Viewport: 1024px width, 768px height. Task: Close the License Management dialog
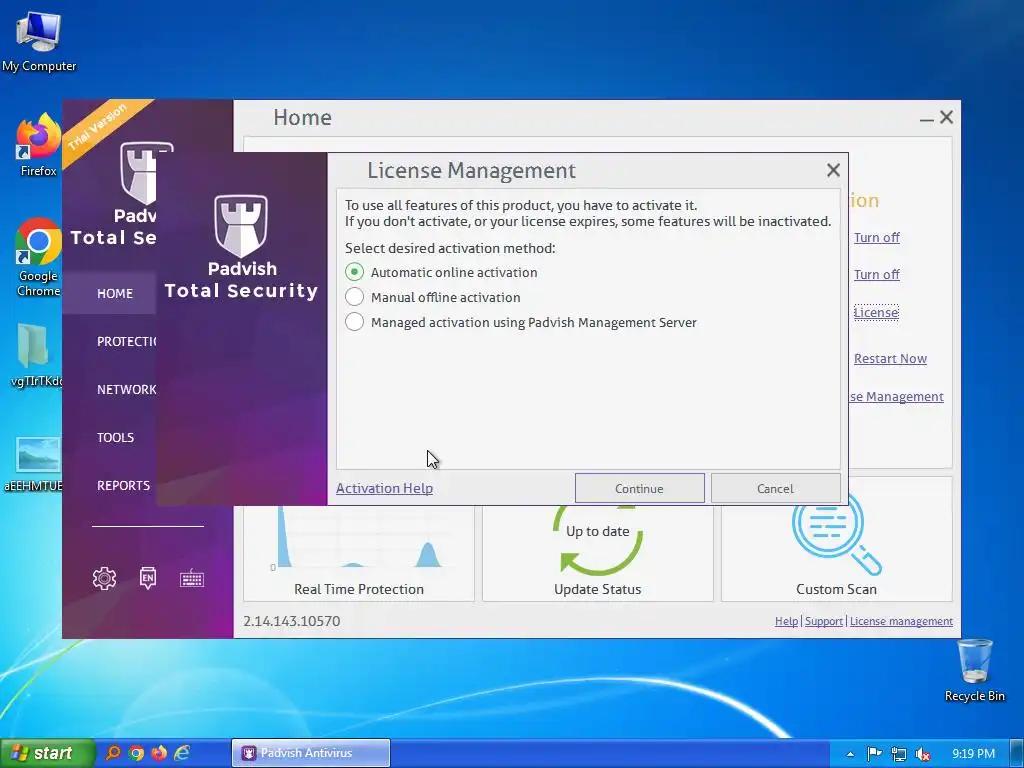[833, 170]
